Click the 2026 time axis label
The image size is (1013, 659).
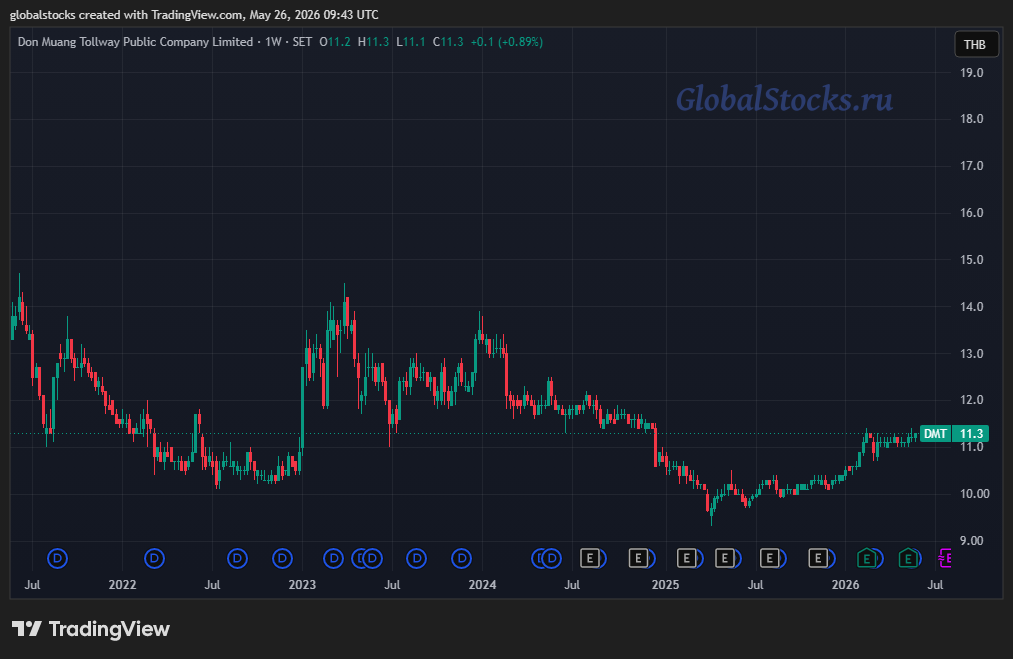[x=845, y=585]
